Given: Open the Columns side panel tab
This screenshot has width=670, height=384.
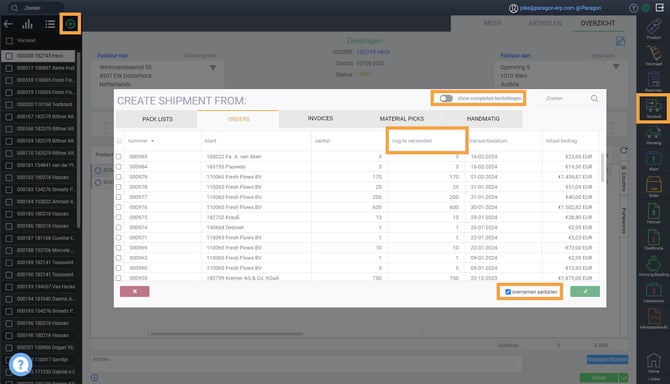Looking at the screenshot, I should (623, 179).
